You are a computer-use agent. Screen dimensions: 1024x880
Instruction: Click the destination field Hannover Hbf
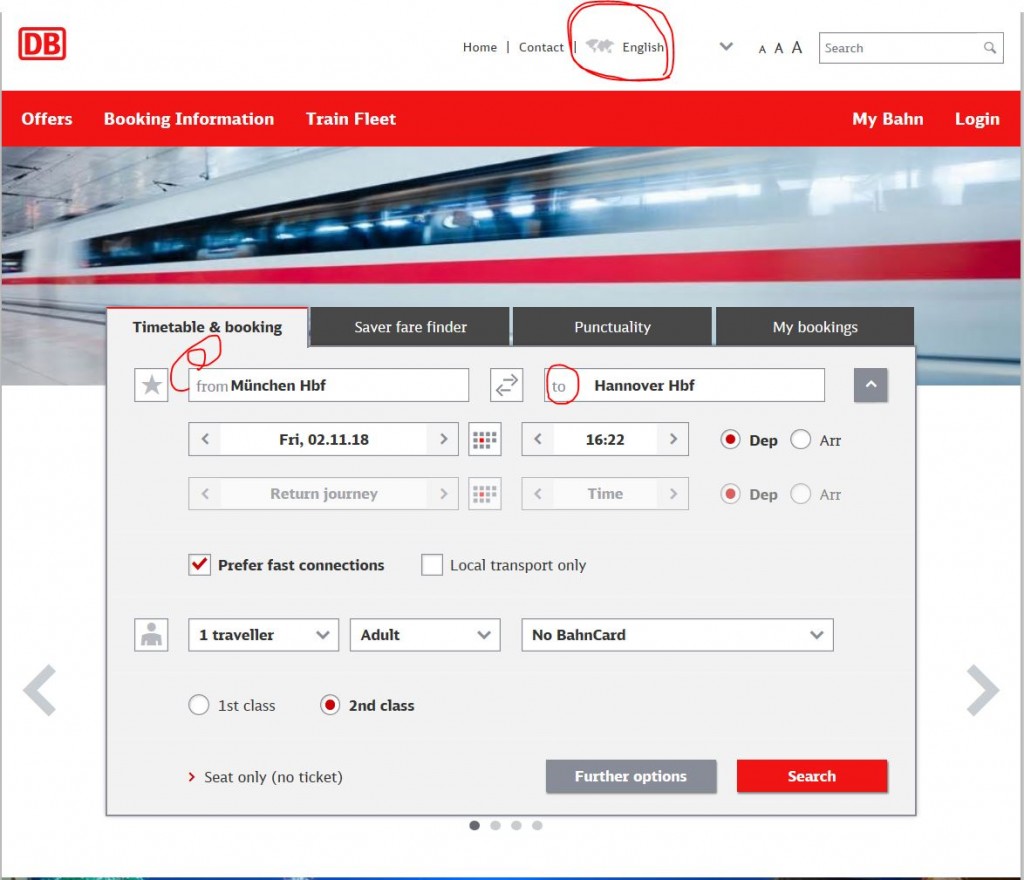700,385
